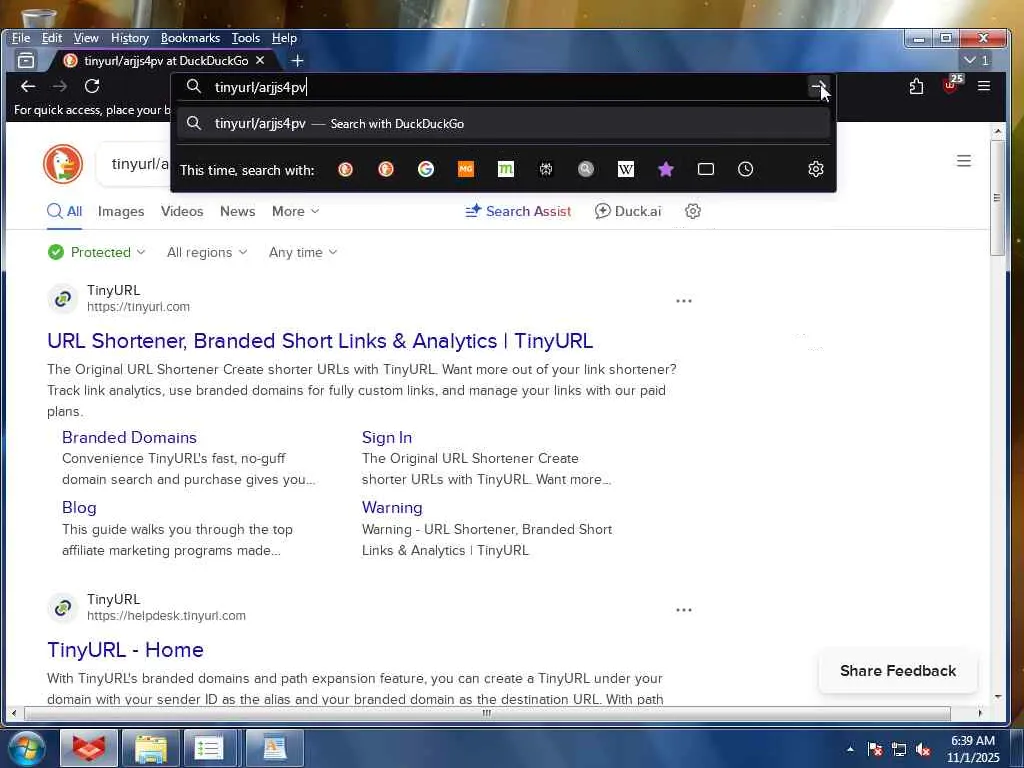The image size is (1024, 768).
Task: Search with the spider-logo engine icon
Action: 546,170
